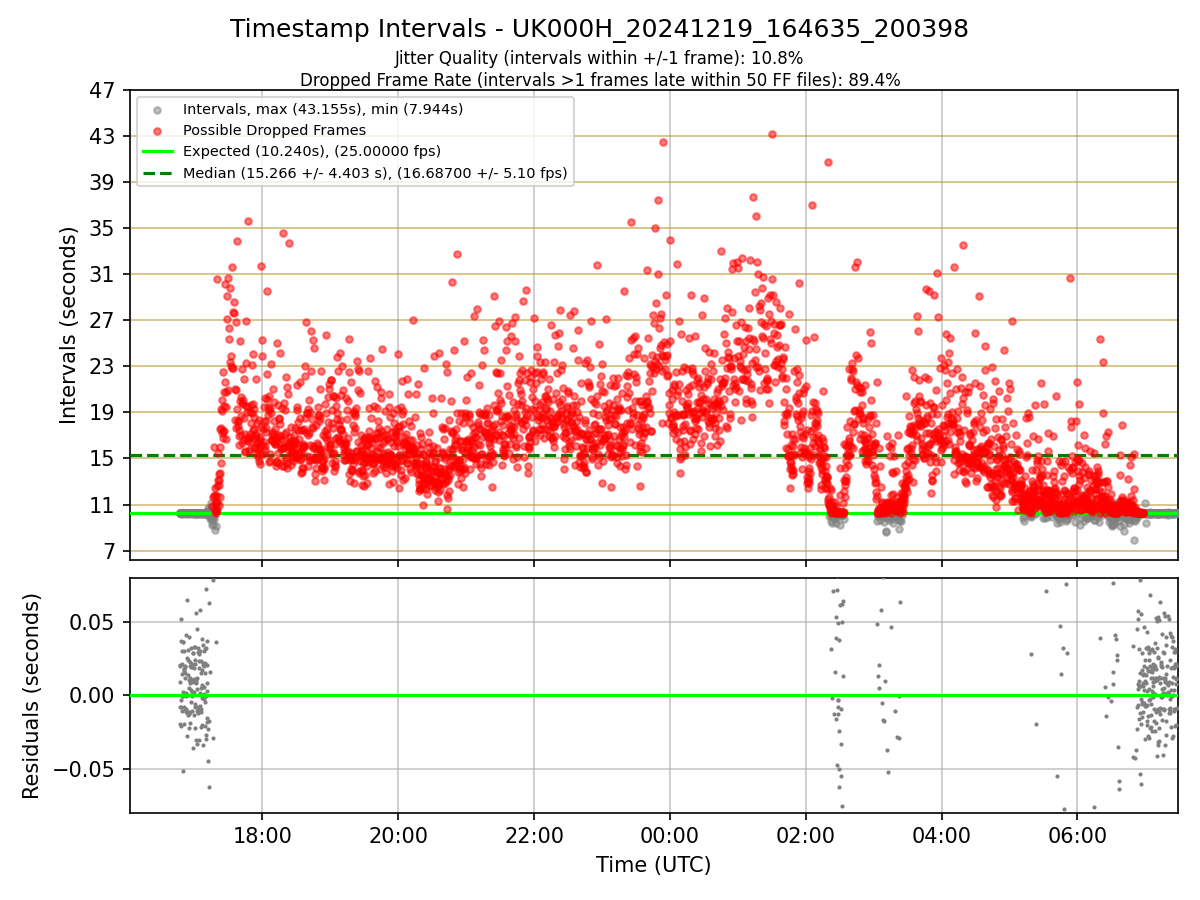Image resolution: width=1200 pixels, height=900 pixels.
Task: Click the residuals tick label 0.05
Action: (94, 622)
